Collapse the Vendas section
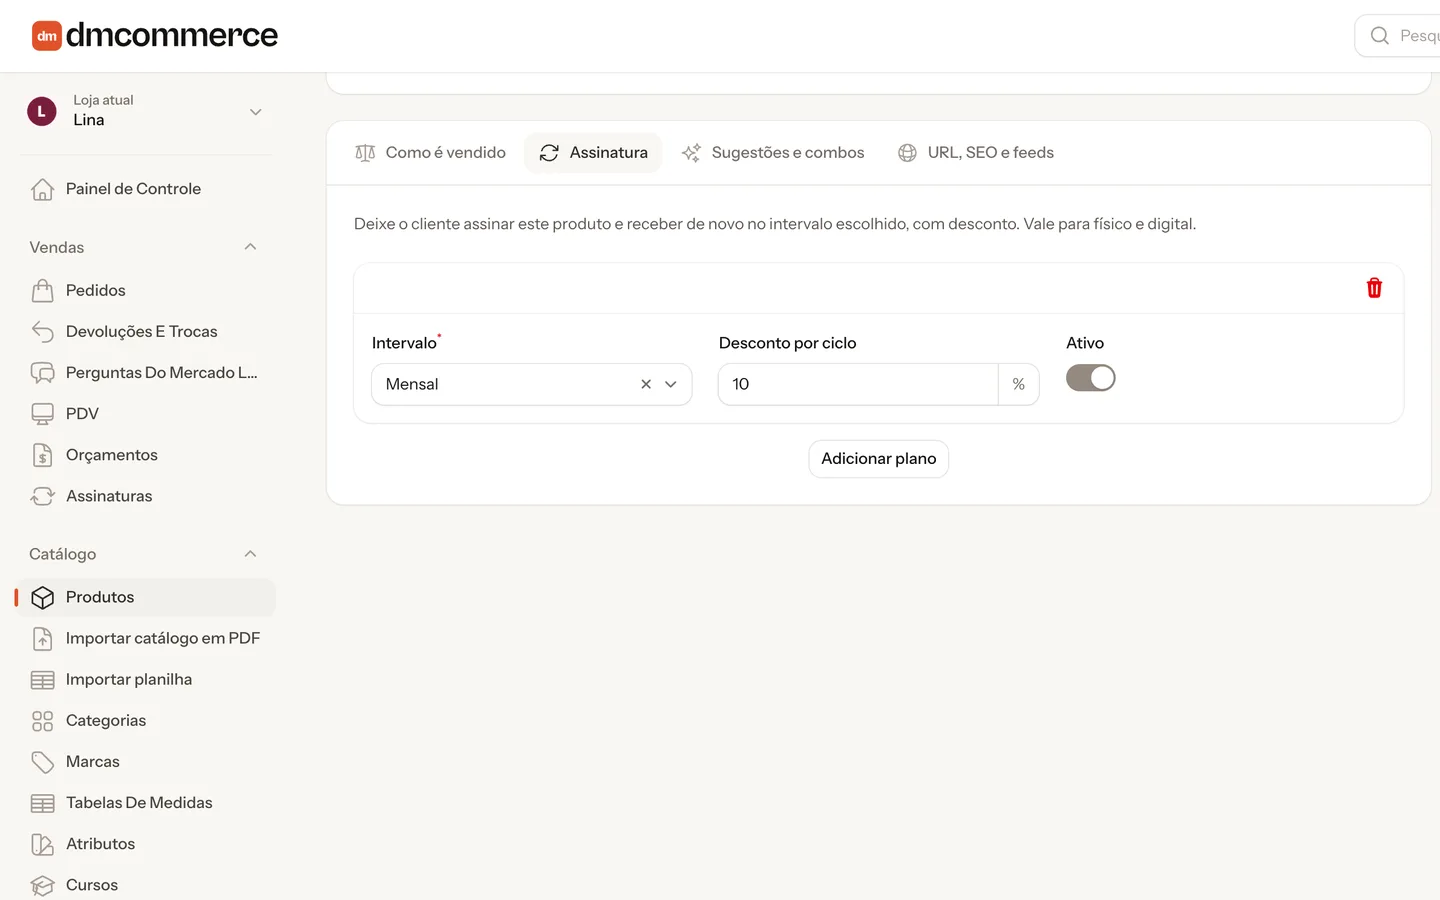The image size is (1440, 900). pos(250,247)
